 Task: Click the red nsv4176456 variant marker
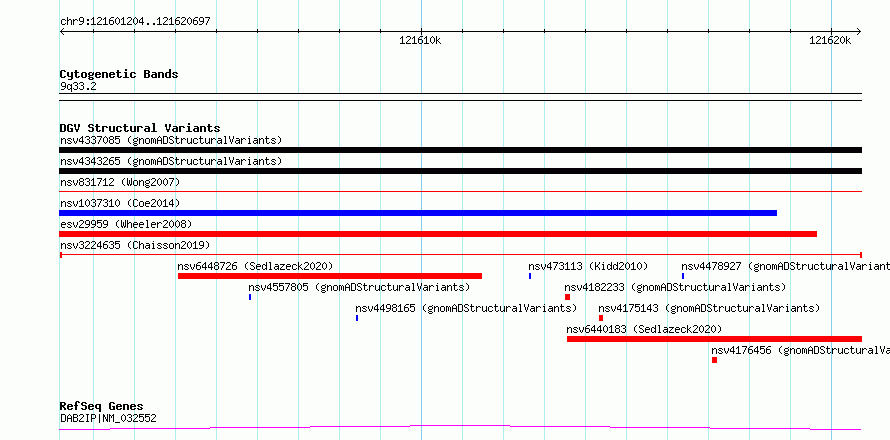tap(714, 360)
